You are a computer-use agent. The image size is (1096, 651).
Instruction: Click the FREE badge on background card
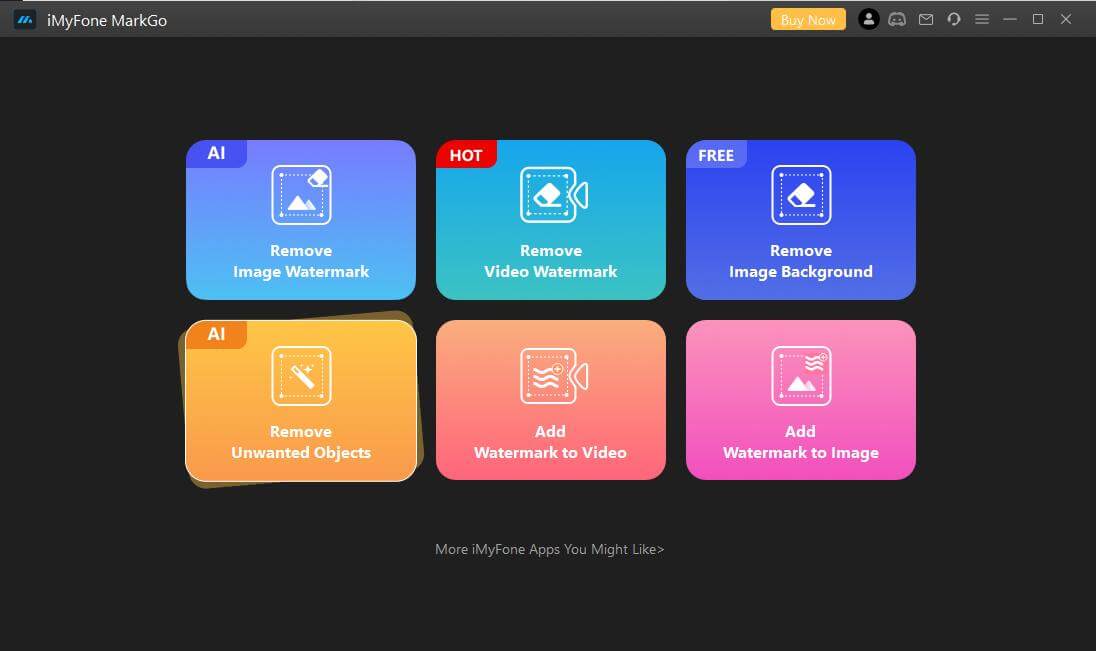[715, 155]
